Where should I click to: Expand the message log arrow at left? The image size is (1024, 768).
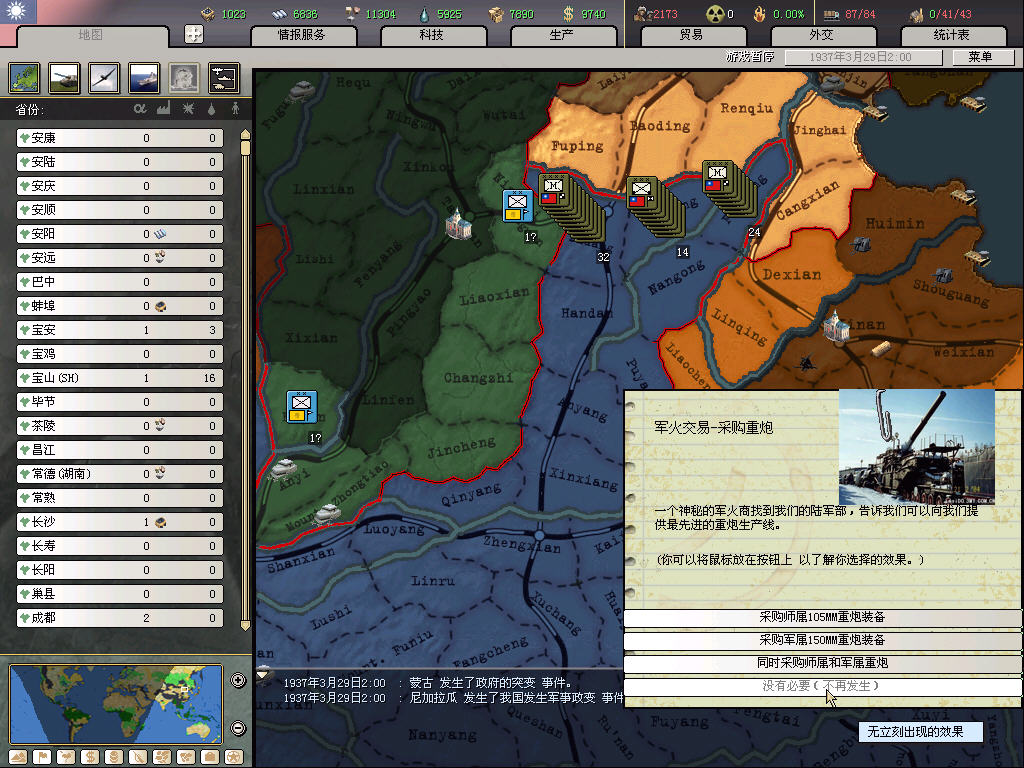click(x=264, y=674)
